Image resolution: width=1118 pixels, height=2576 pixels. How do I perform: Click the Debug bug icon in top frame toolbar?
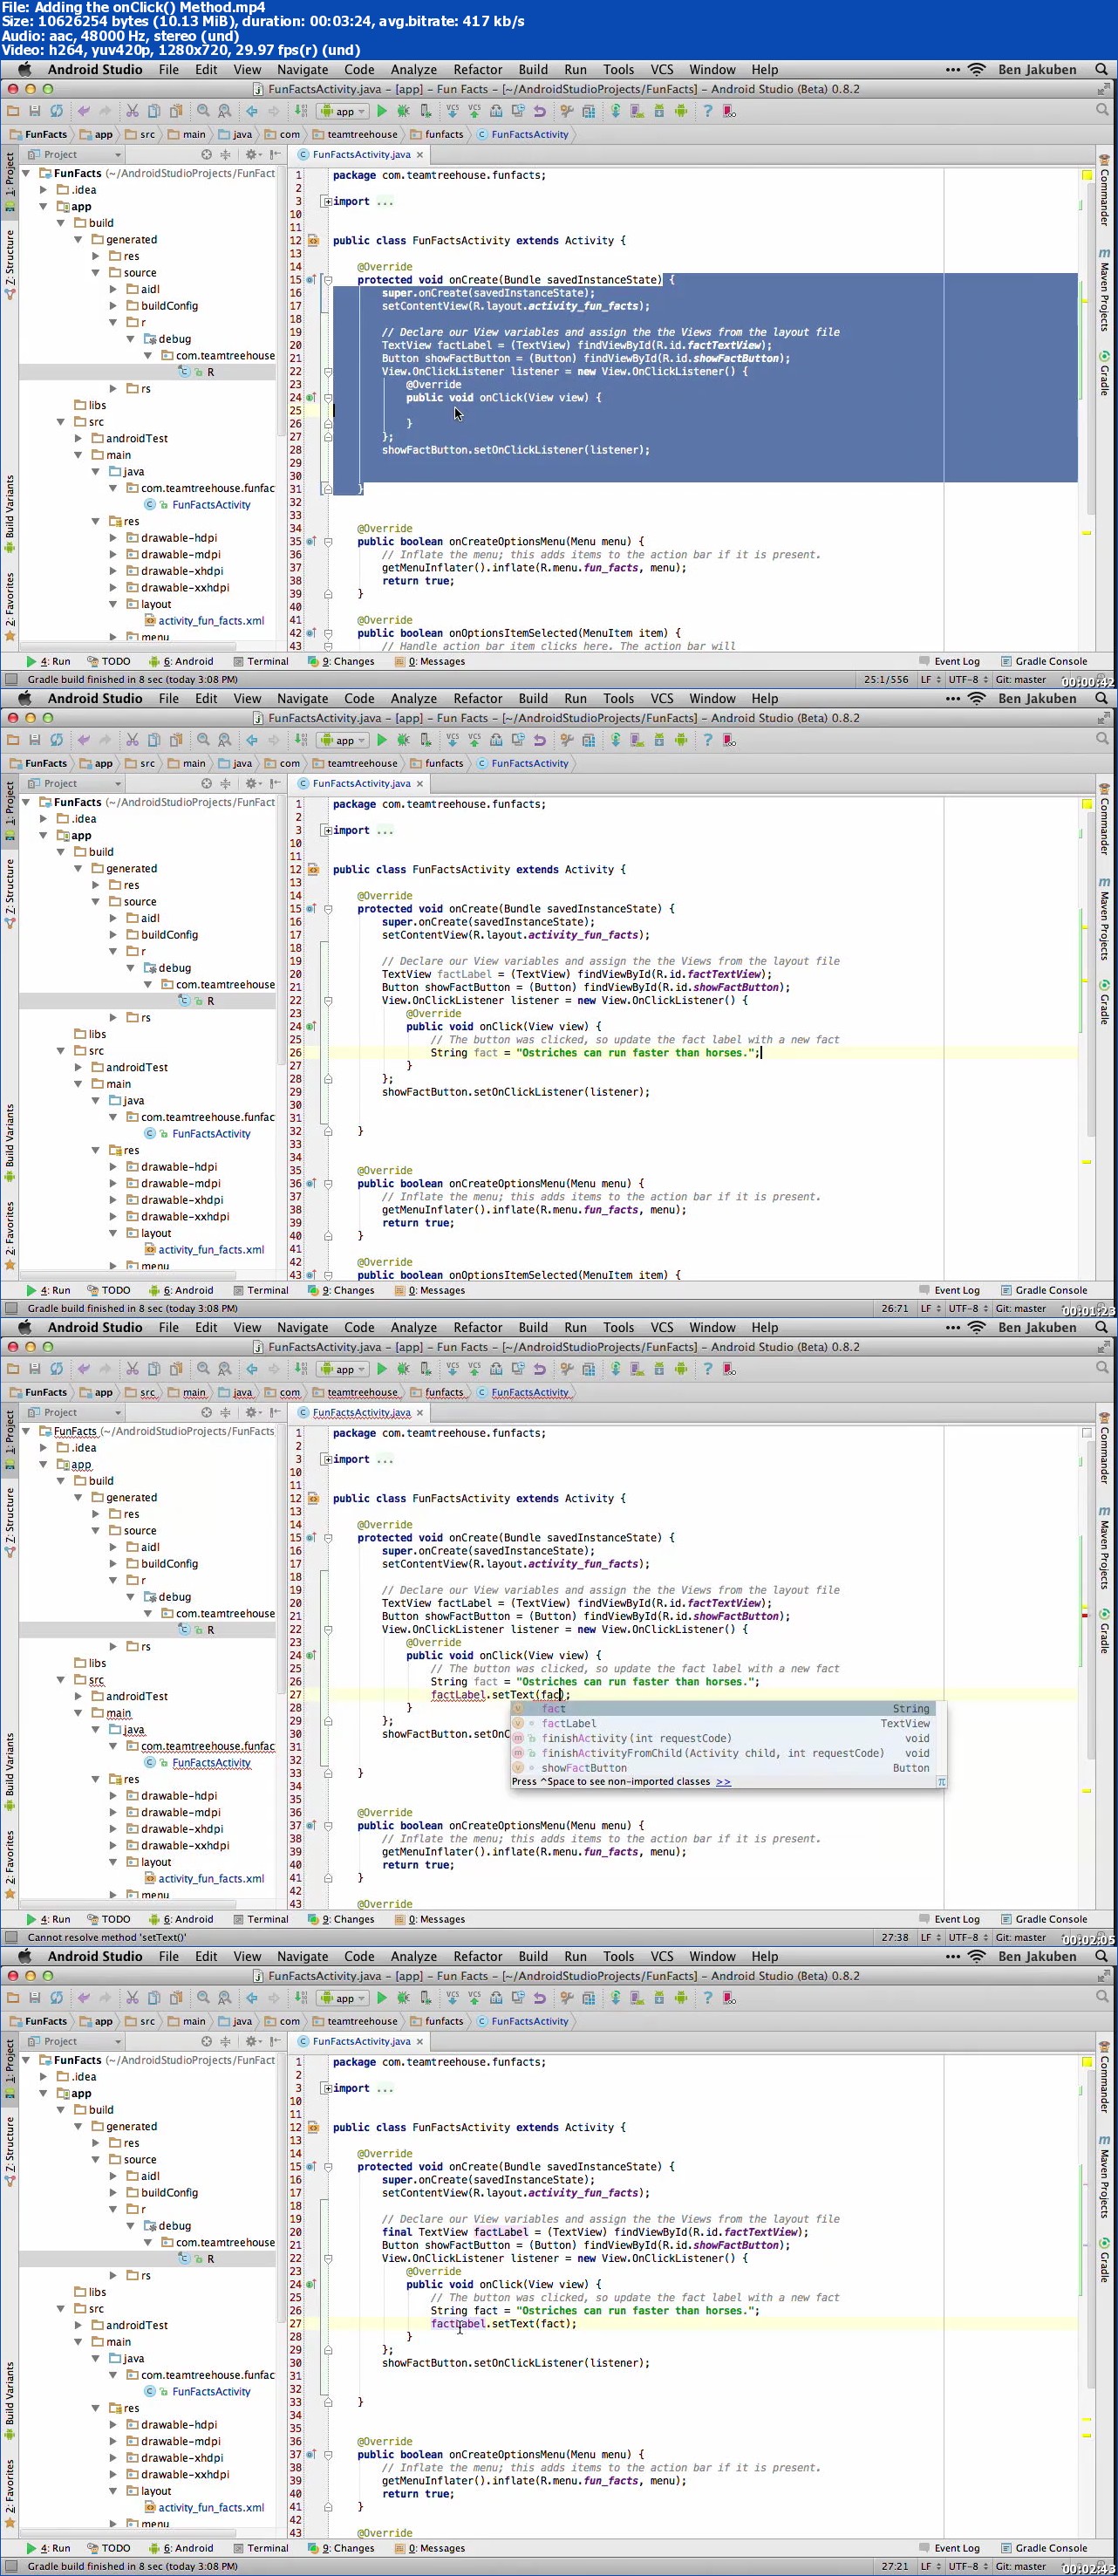click(x=404, y=111)
